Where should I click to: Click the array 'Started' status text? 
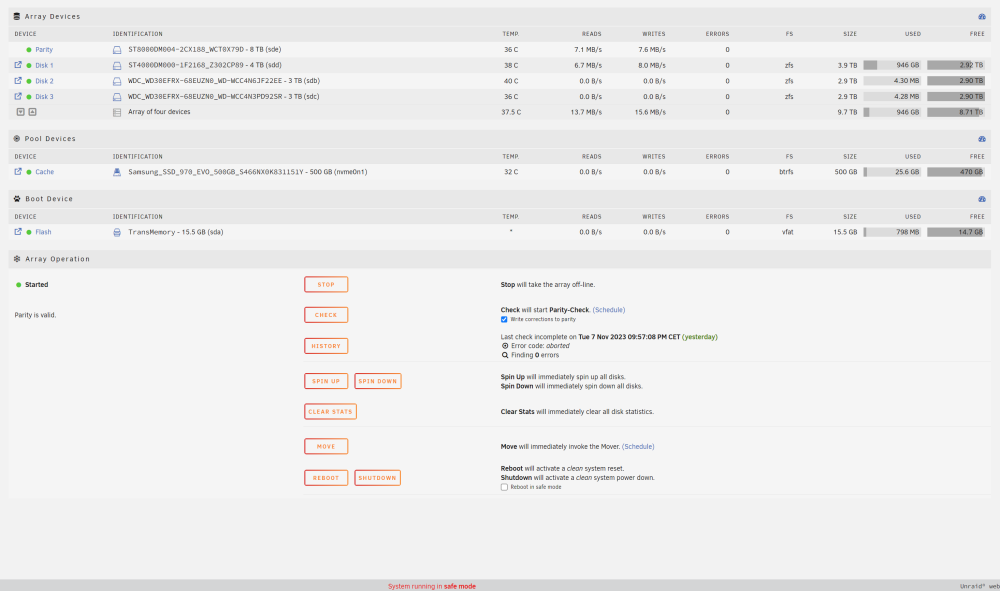coord(36,284)
